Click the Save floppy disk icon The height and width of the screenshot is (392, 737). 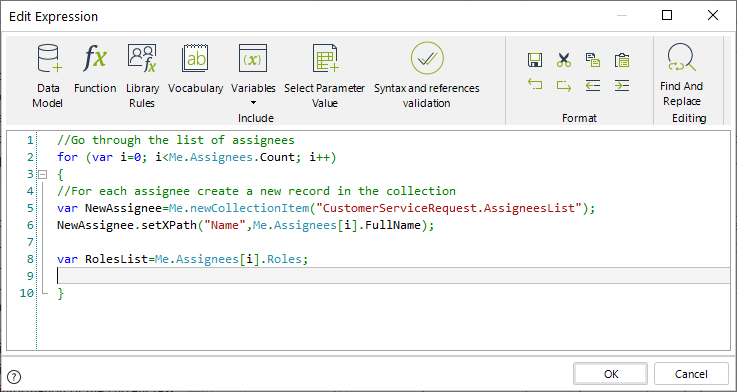tap(535, 60)
